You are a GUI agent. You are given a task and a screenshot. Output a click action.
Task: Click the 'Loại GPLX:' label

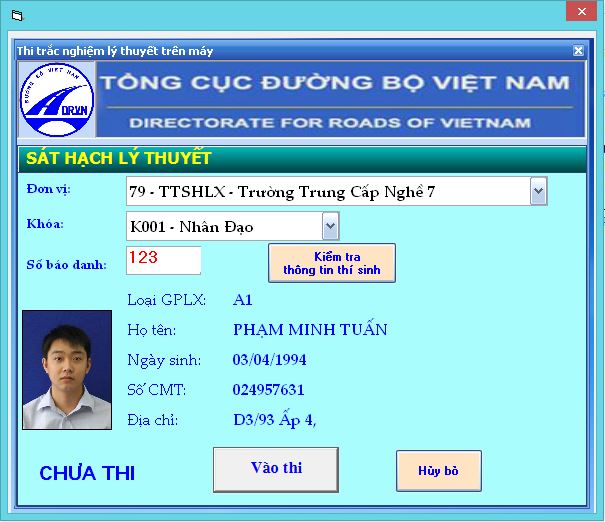[166, 300]
